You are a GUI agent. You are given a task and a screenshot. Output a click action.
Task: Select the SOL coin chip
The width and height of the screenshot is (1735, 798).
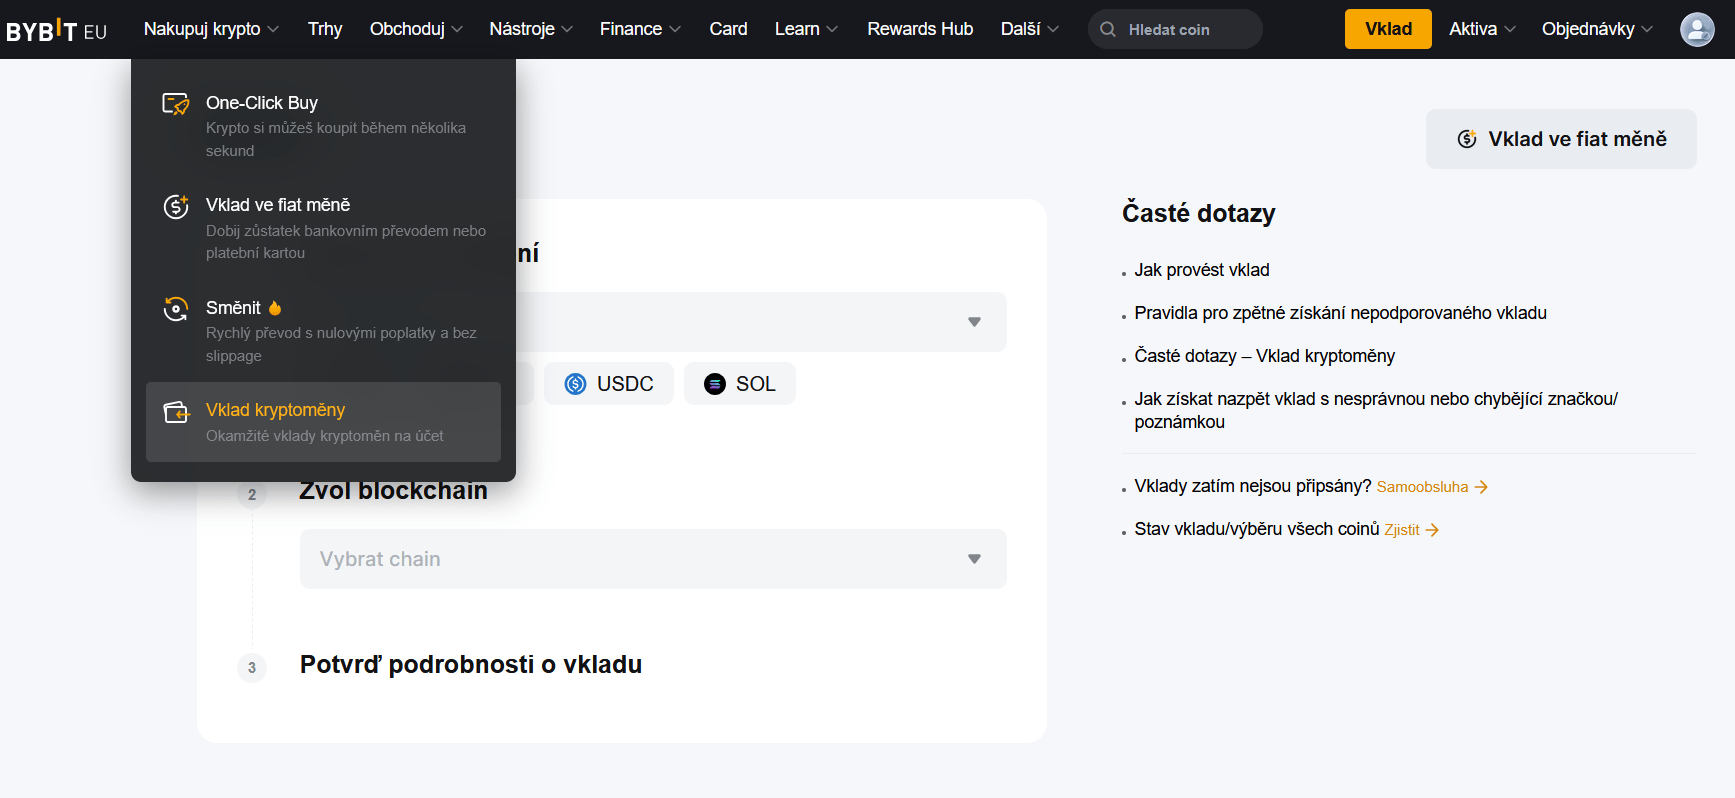tap(739, 384)
